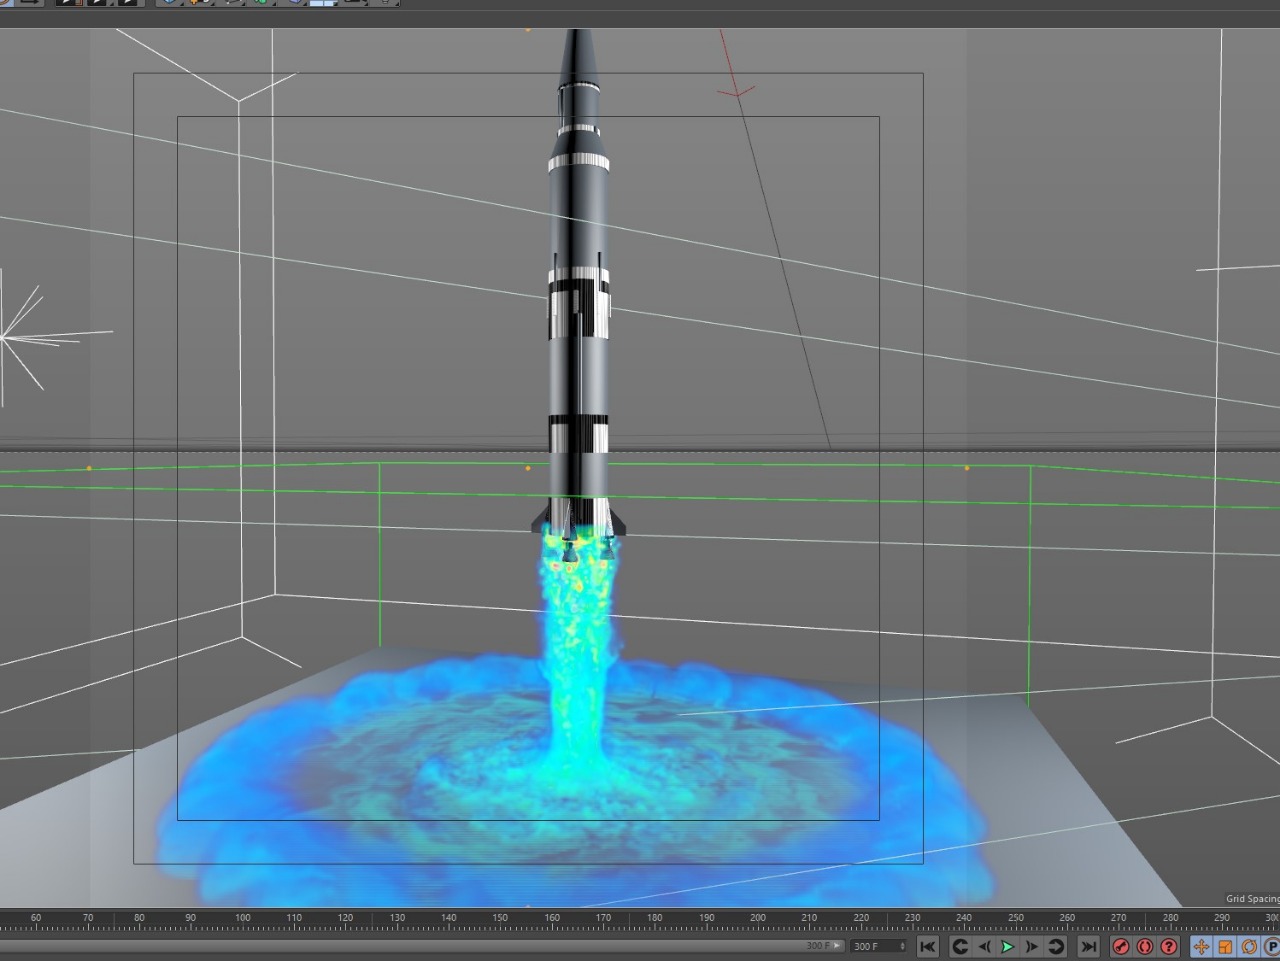Jump to the end of the animation
Image resolution: width=1280 pixels, height=961 pixels.
(x=1088, y=946)
